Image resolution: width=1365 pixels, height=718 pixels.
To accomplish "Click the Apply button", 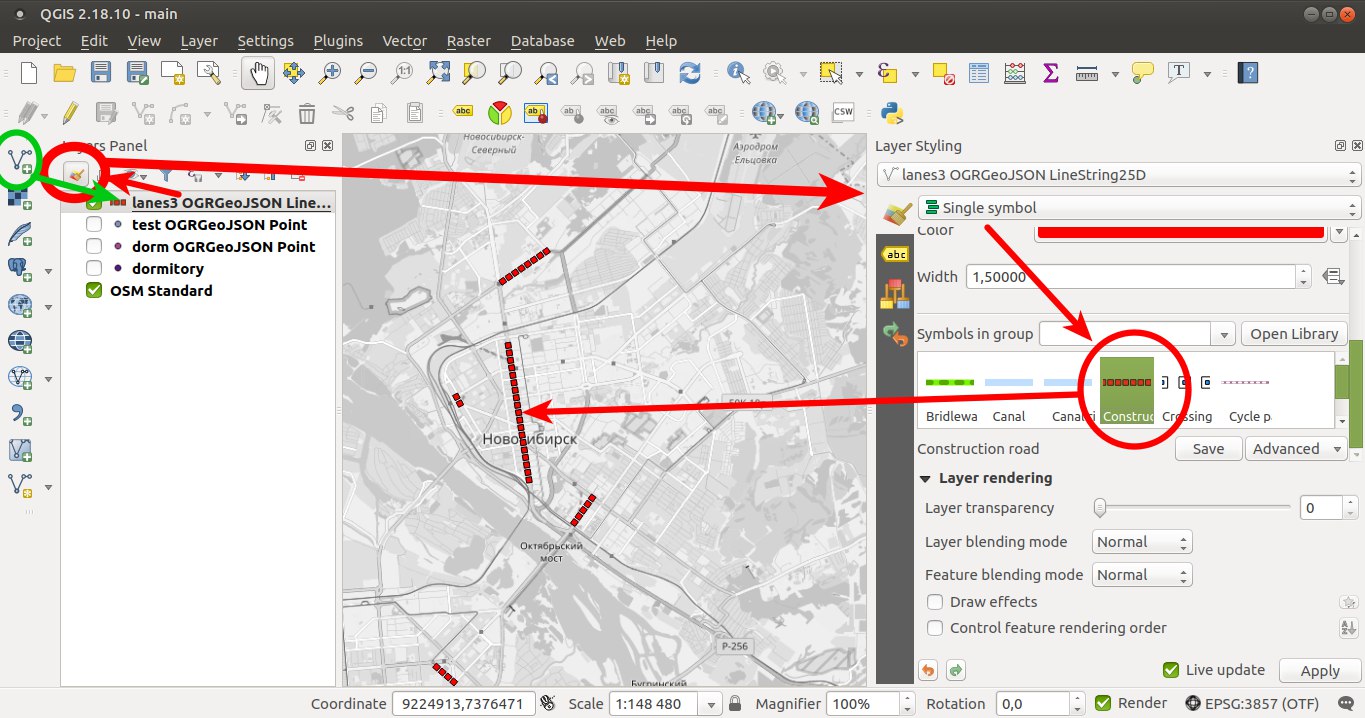I will coord(1320,671).
